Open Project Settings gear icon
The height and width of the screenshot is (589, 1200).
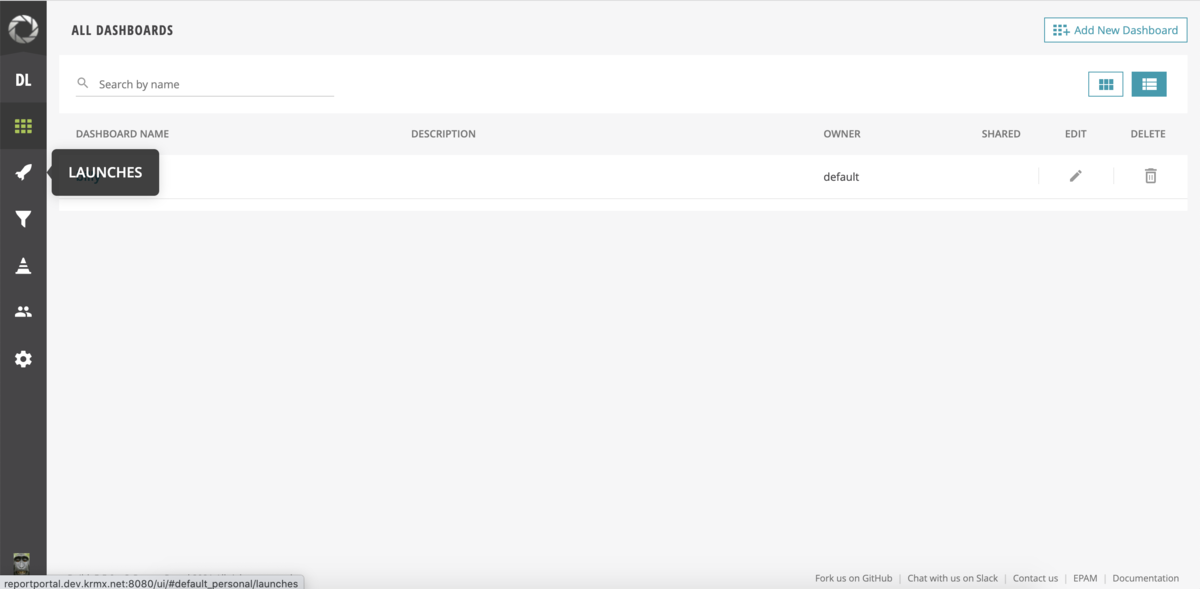[23, 359]
